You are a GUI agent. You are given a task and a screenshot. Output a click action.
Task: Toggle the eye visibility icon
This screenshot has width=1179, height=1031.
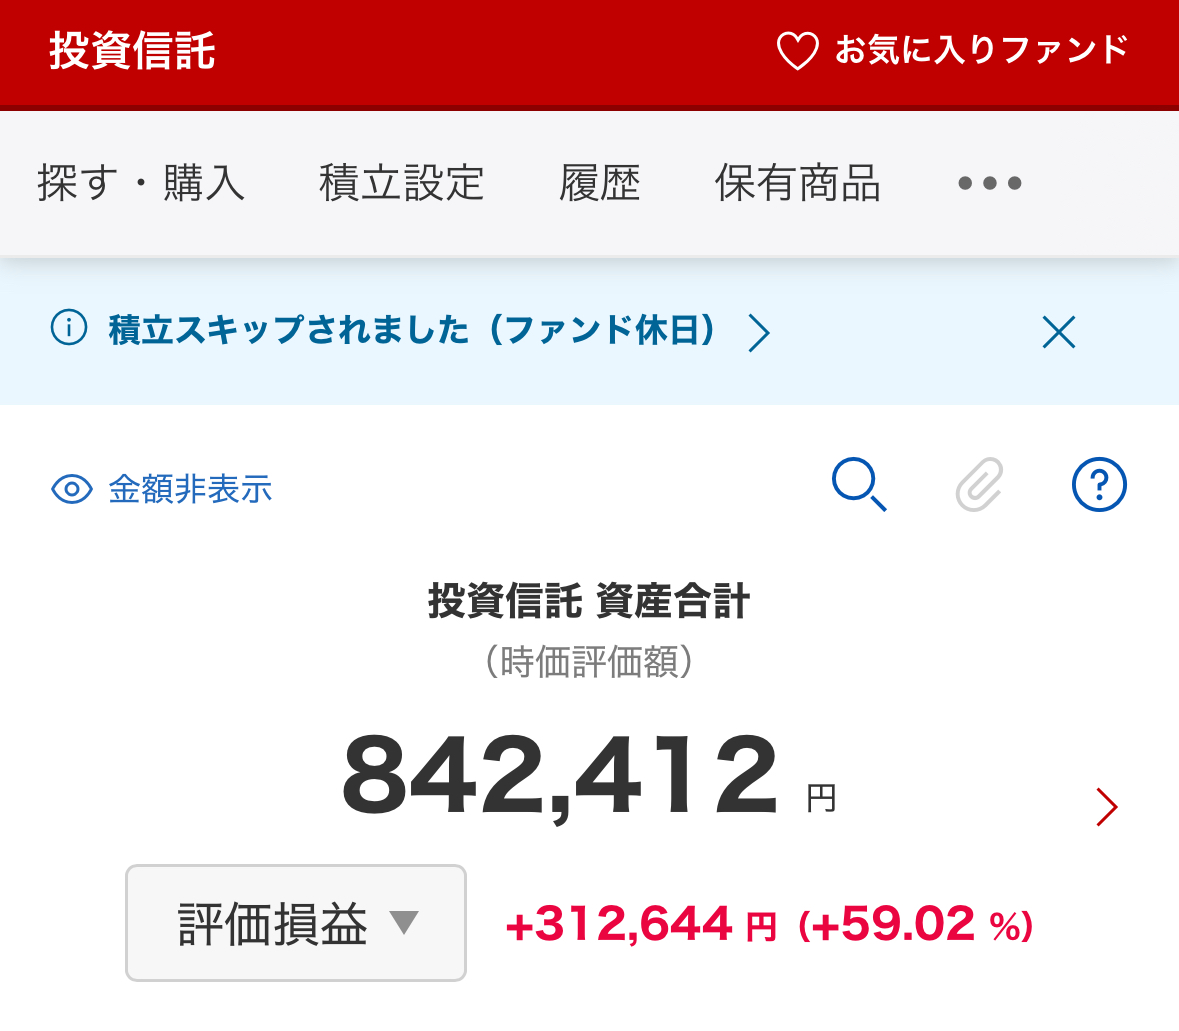tap(71, 489)
